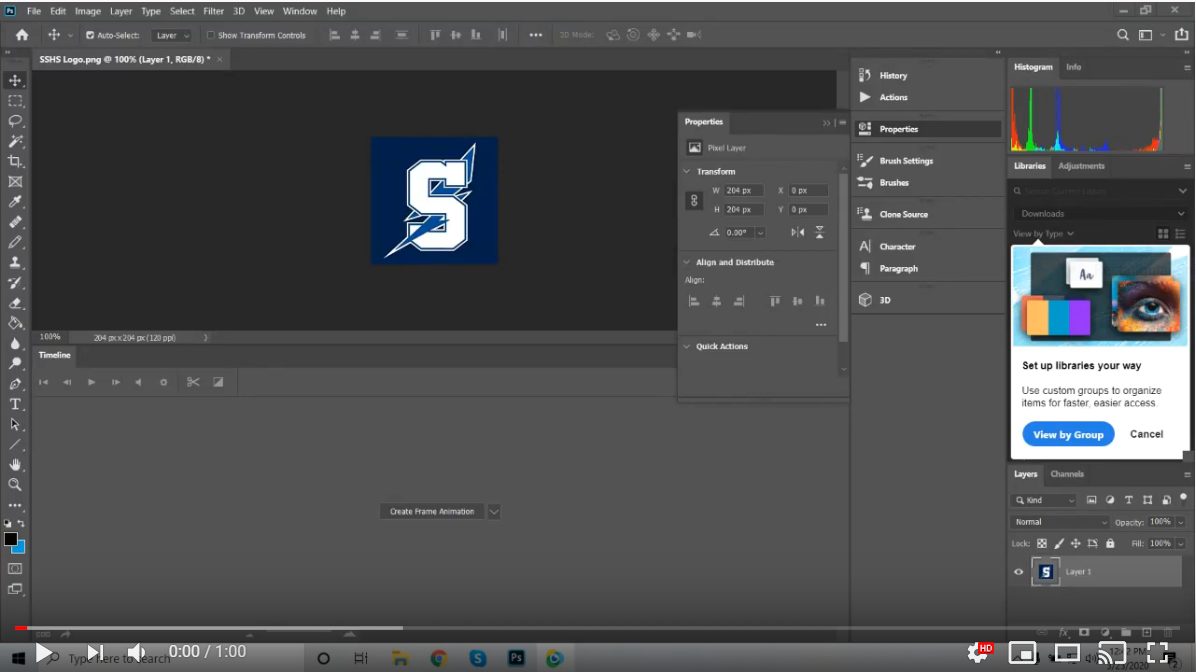The width and height of the screenshot is (1196, 672).
Task: Open the Filter menu
Action: tap(213, 11)
